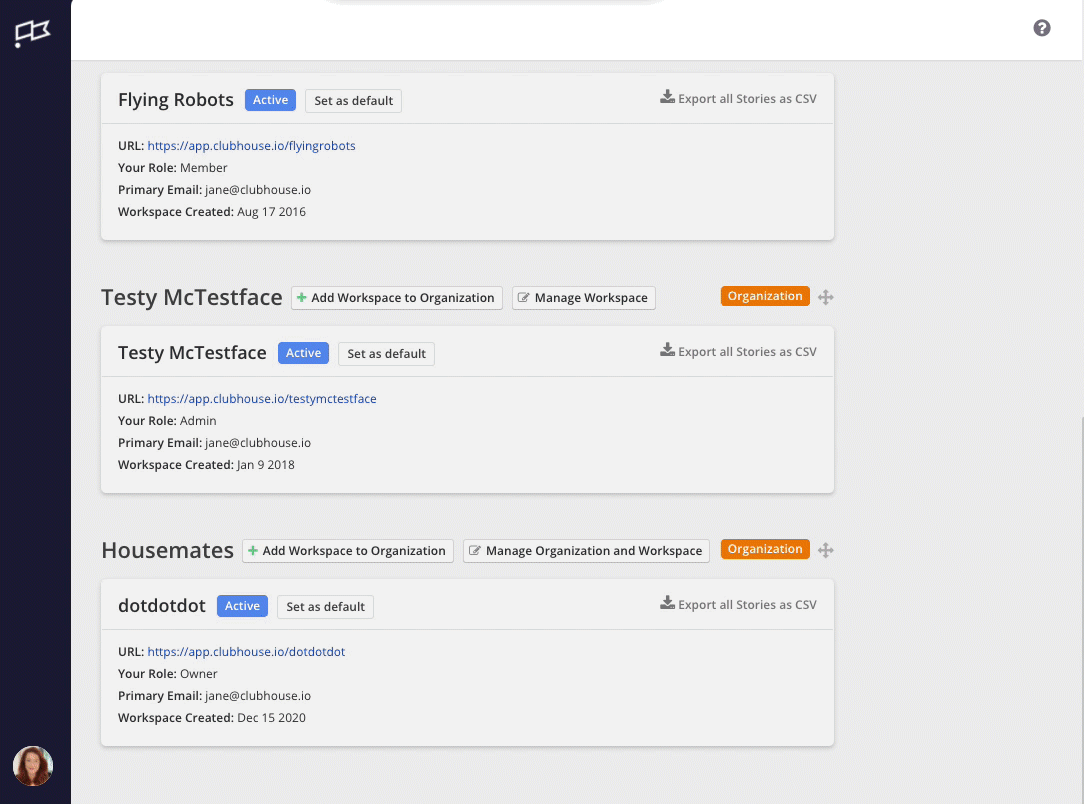Click the page vertical scrollbar

(1081, 608)
